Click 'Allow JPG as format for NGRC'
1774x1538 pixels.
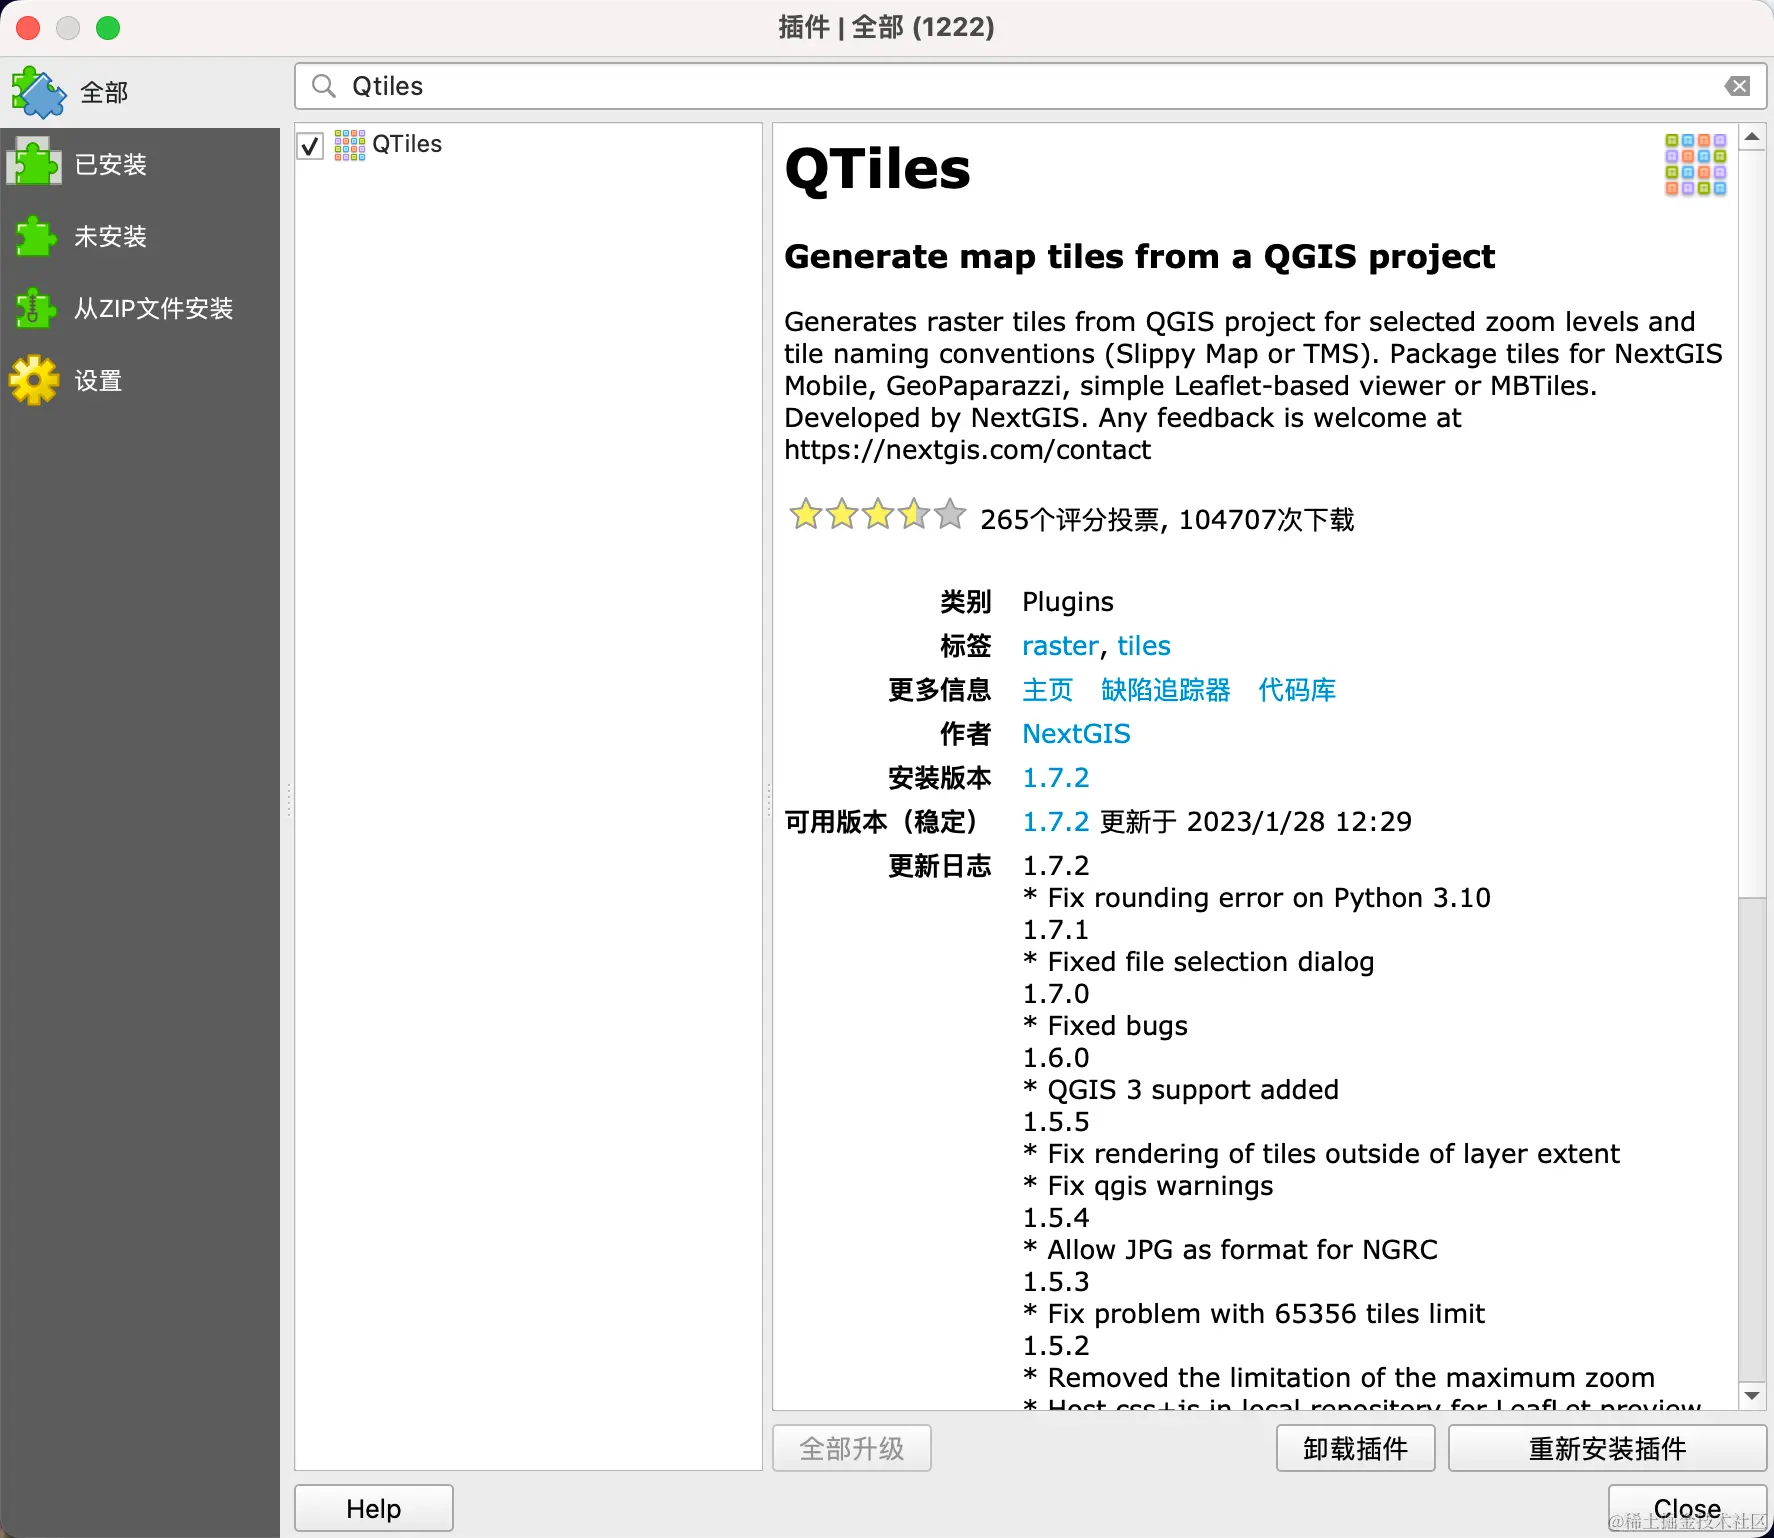pyautogui.click(x=1243, y=1250)
